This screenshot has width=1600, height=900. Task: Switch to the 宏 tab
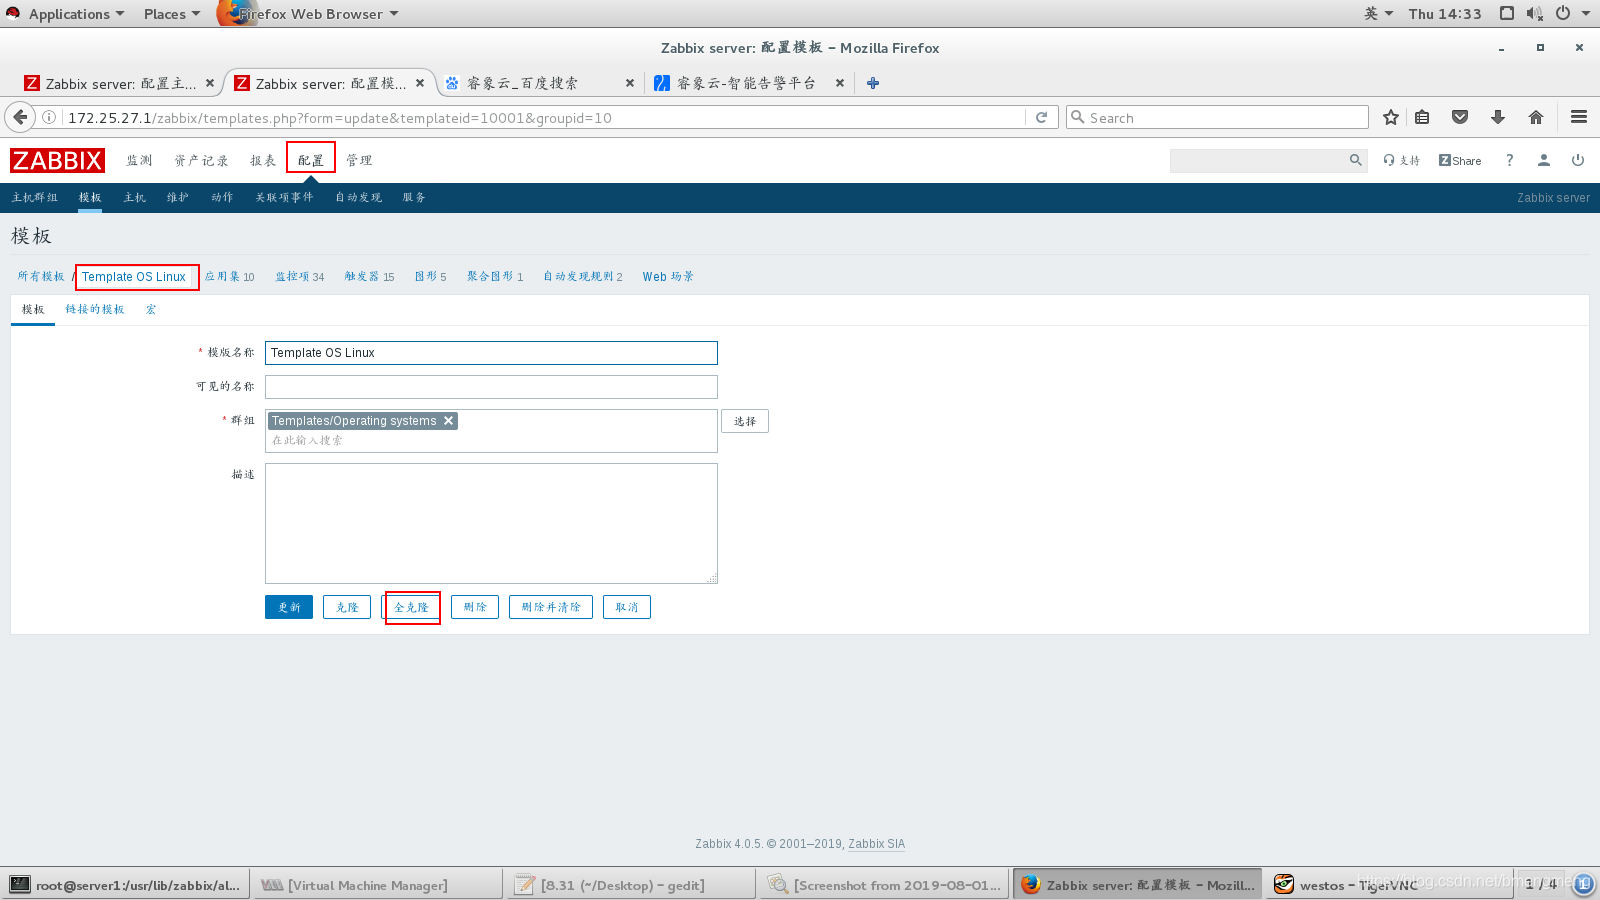151,310
